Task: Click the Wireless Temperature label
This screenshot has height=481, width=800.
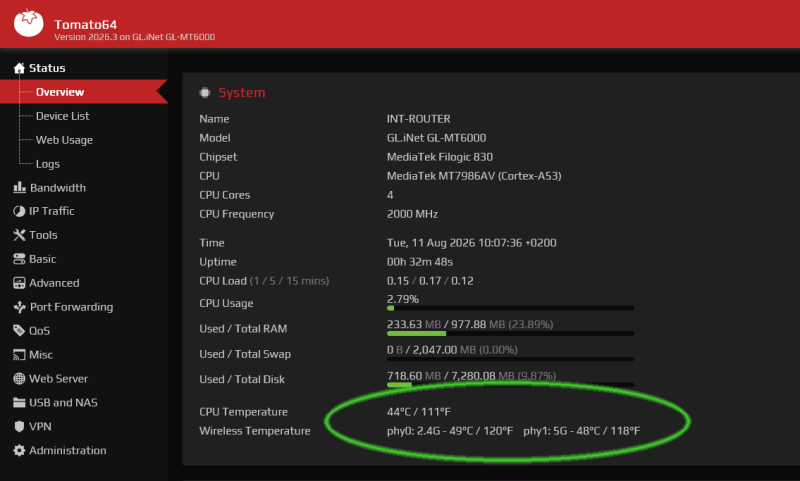Action: click(255, 431)
